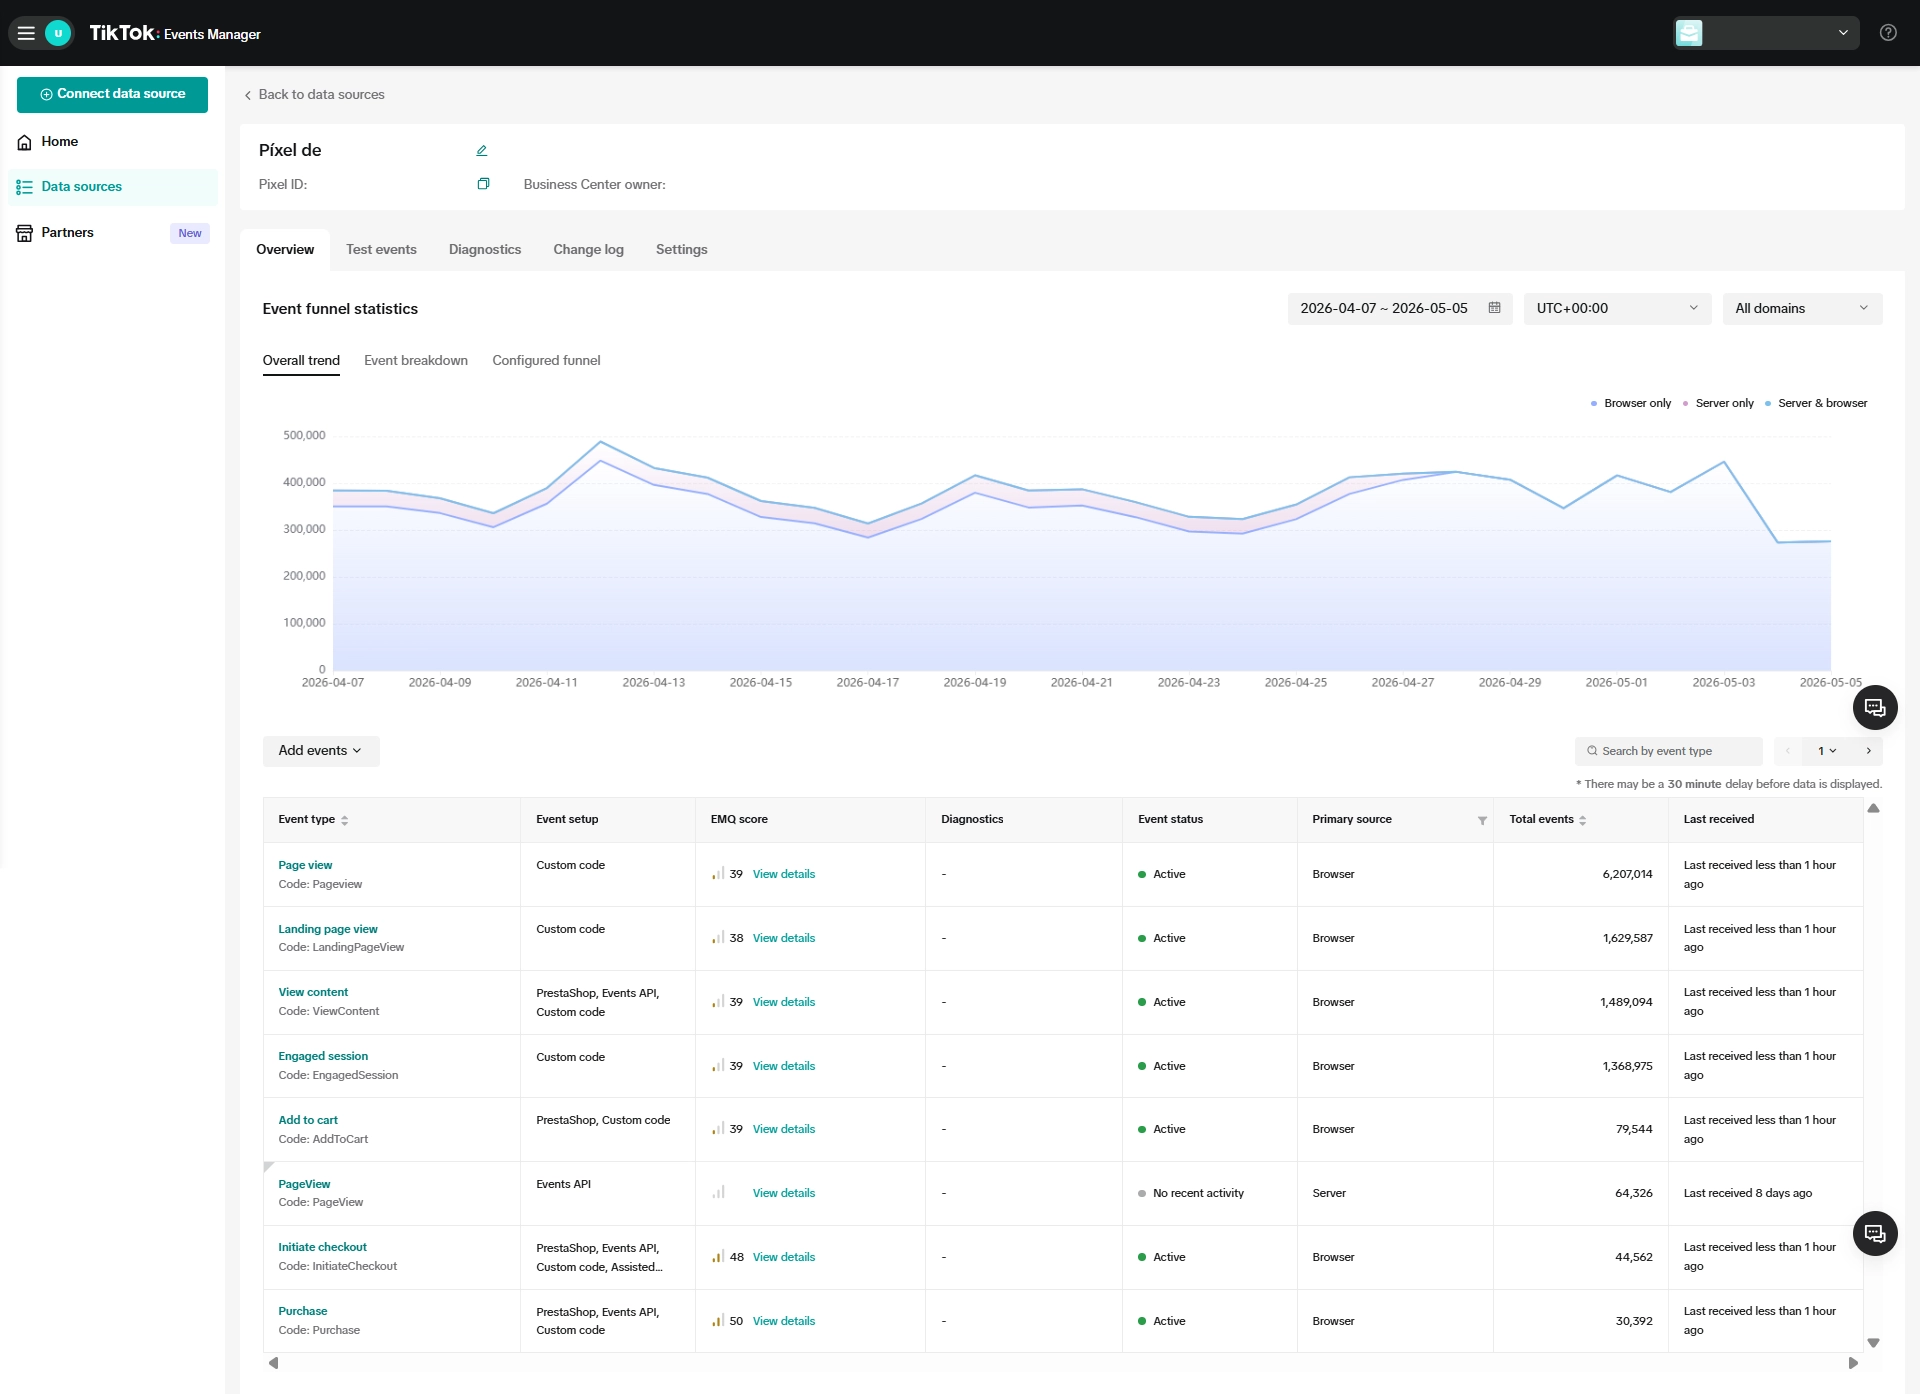Click EMQ score bars icon for Page view
This screenshot has width=1920, height=1394.
tap(718, 874)
